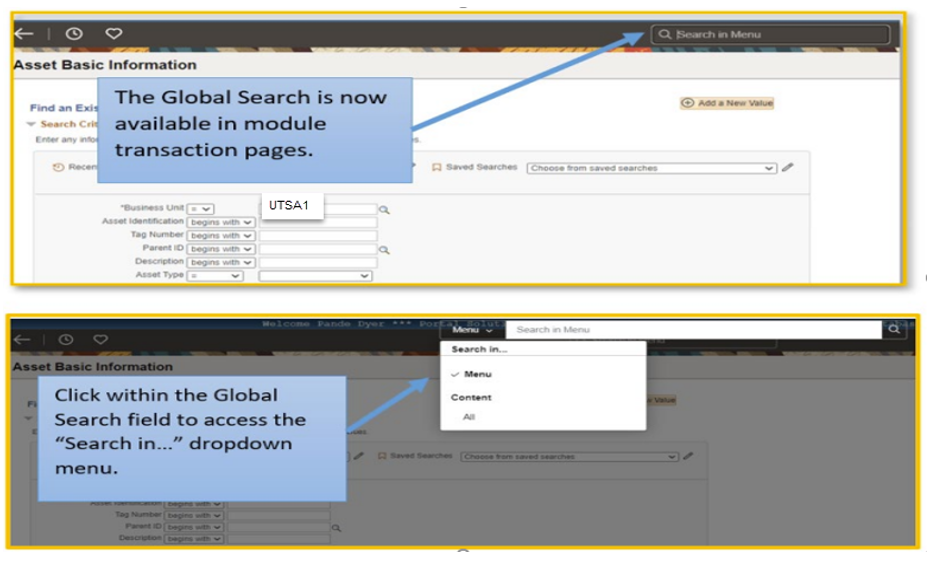Open the Asset Type operator dropdown
Viewport: 932px width, 561px height.
[x=215, y=276]
